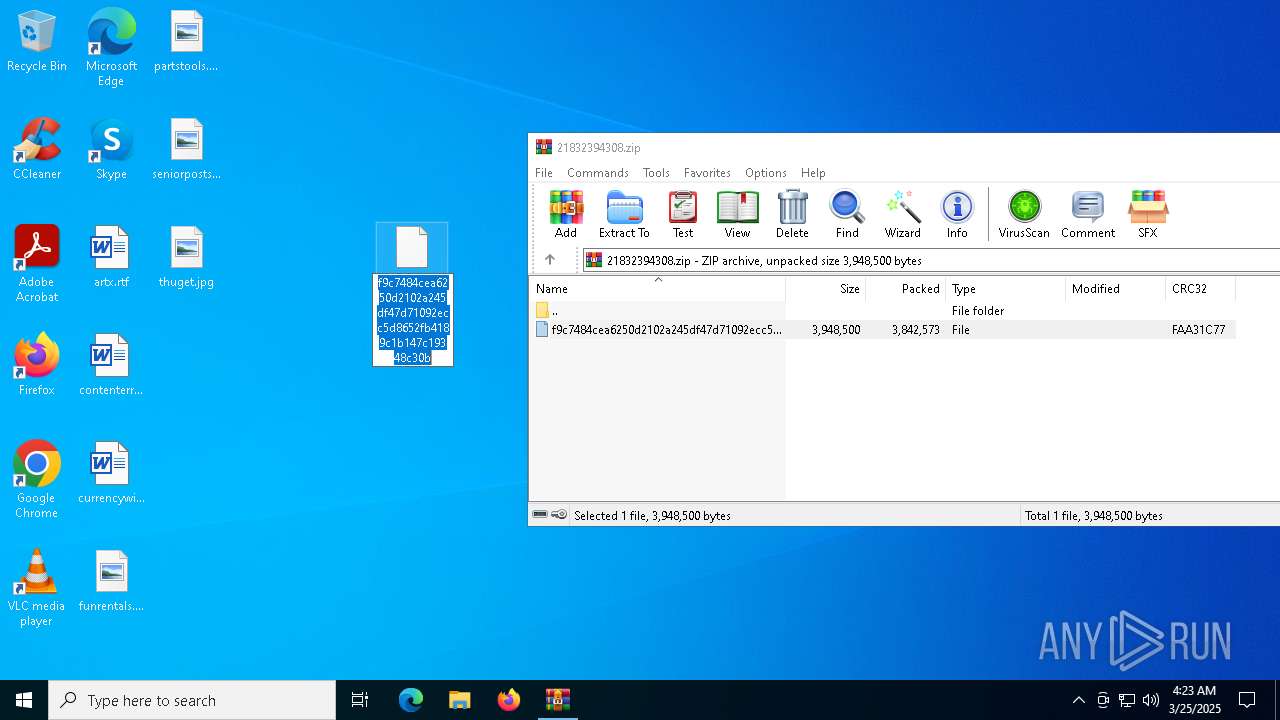The image size is (1280, 720).
Task: Sort by the Packed column header
Action: point(906,289)
